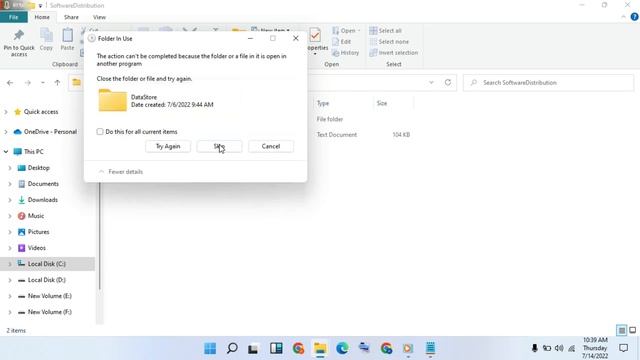Click the Text Document type cell
Viewport: 640px width, 360px height.
click(x=337, y=135)
